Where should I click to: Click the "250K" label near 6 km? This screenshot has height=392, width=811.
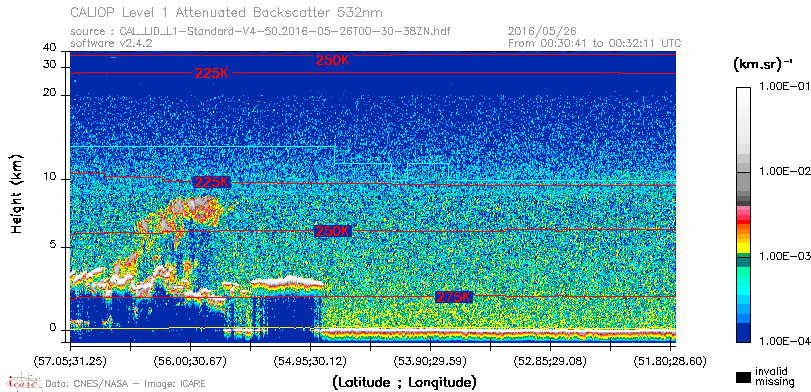coord(333,231)
